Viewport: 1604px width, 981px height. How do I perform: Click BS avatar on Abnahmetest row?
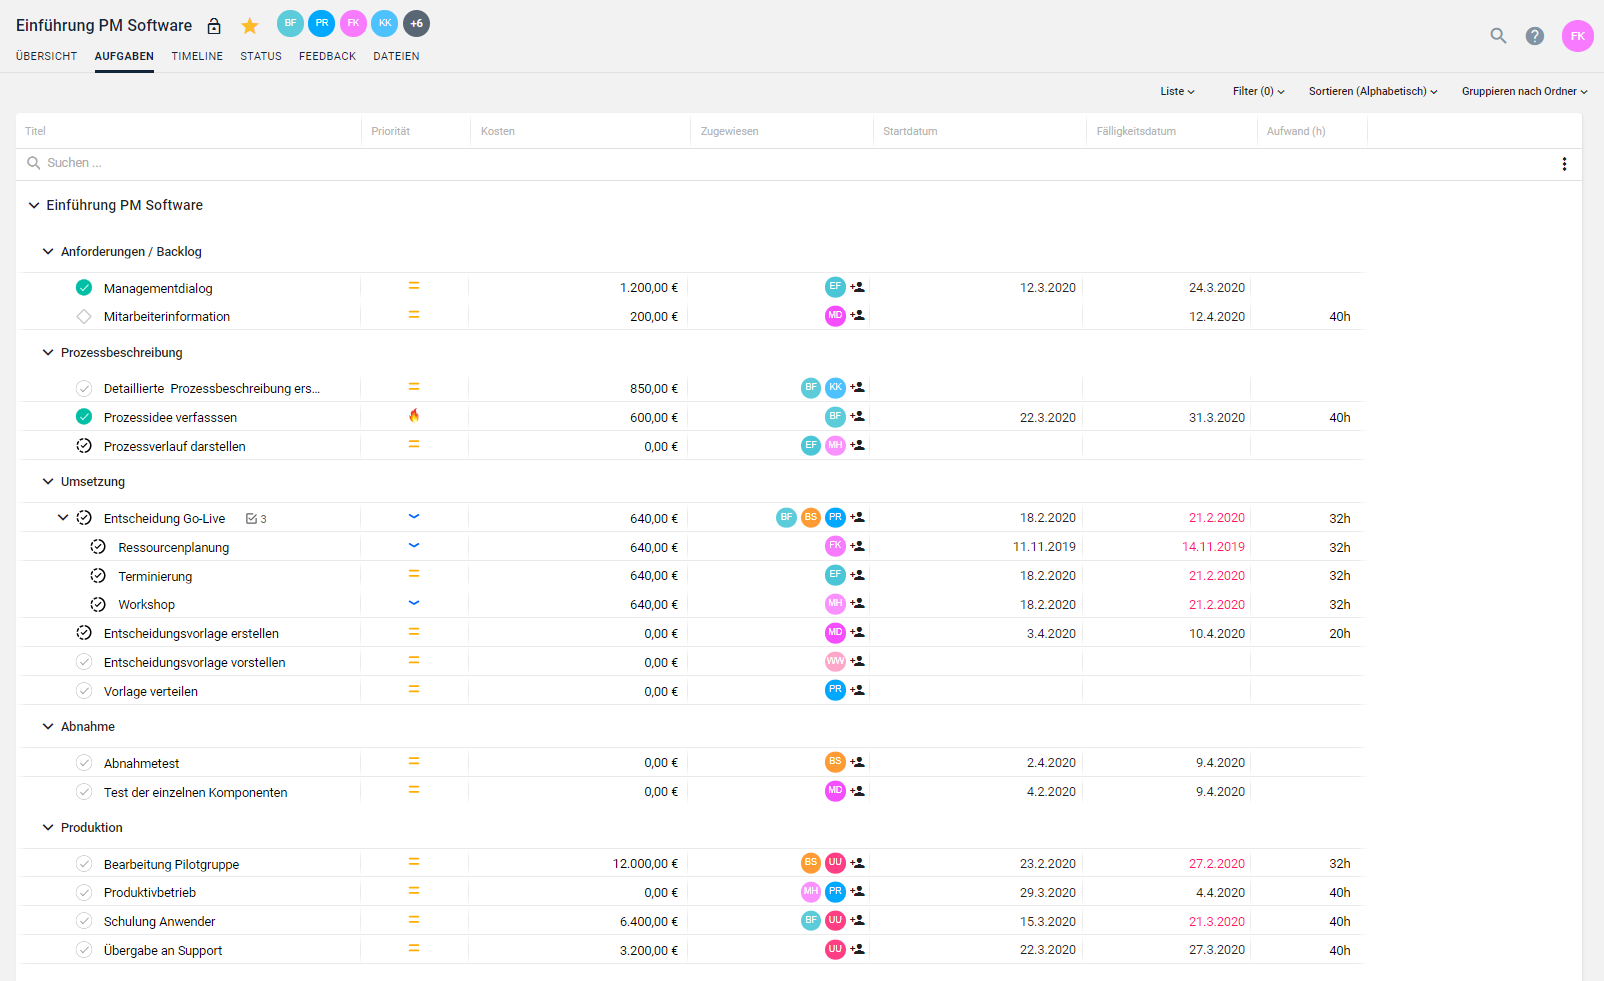[835, 761]
